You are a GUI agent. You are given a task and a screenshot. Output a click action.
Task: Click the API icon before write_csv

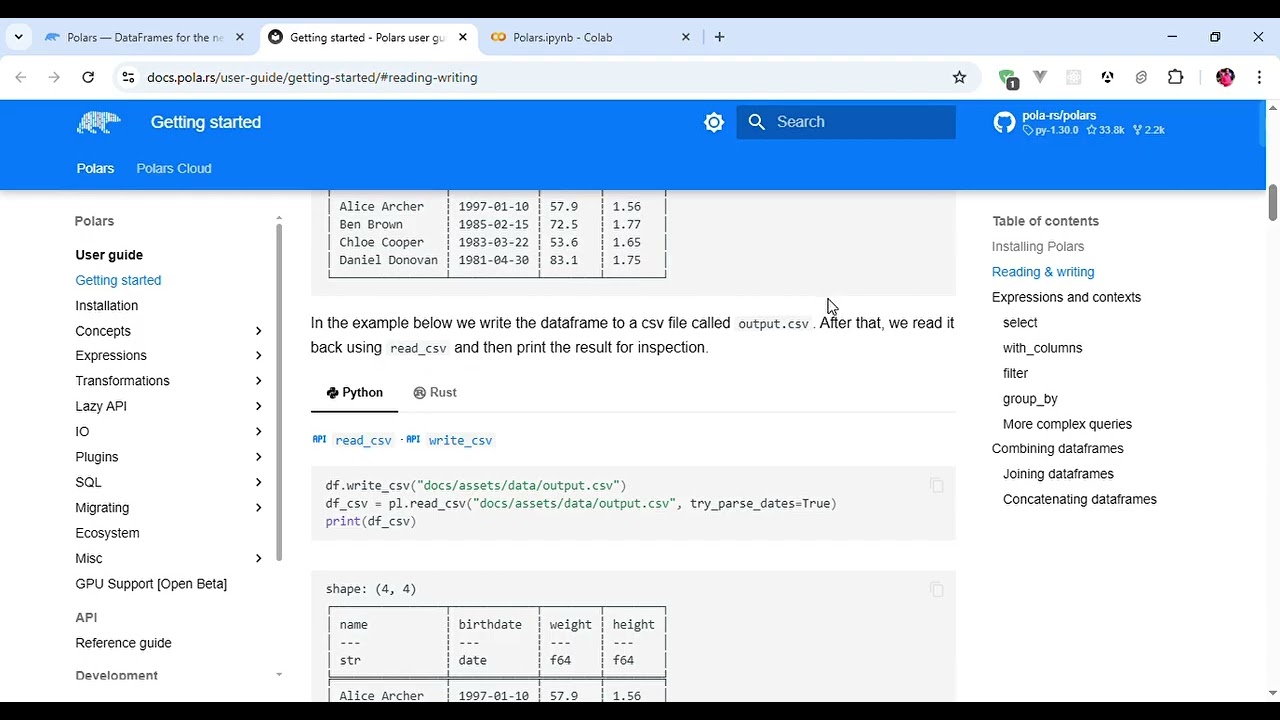413,439
